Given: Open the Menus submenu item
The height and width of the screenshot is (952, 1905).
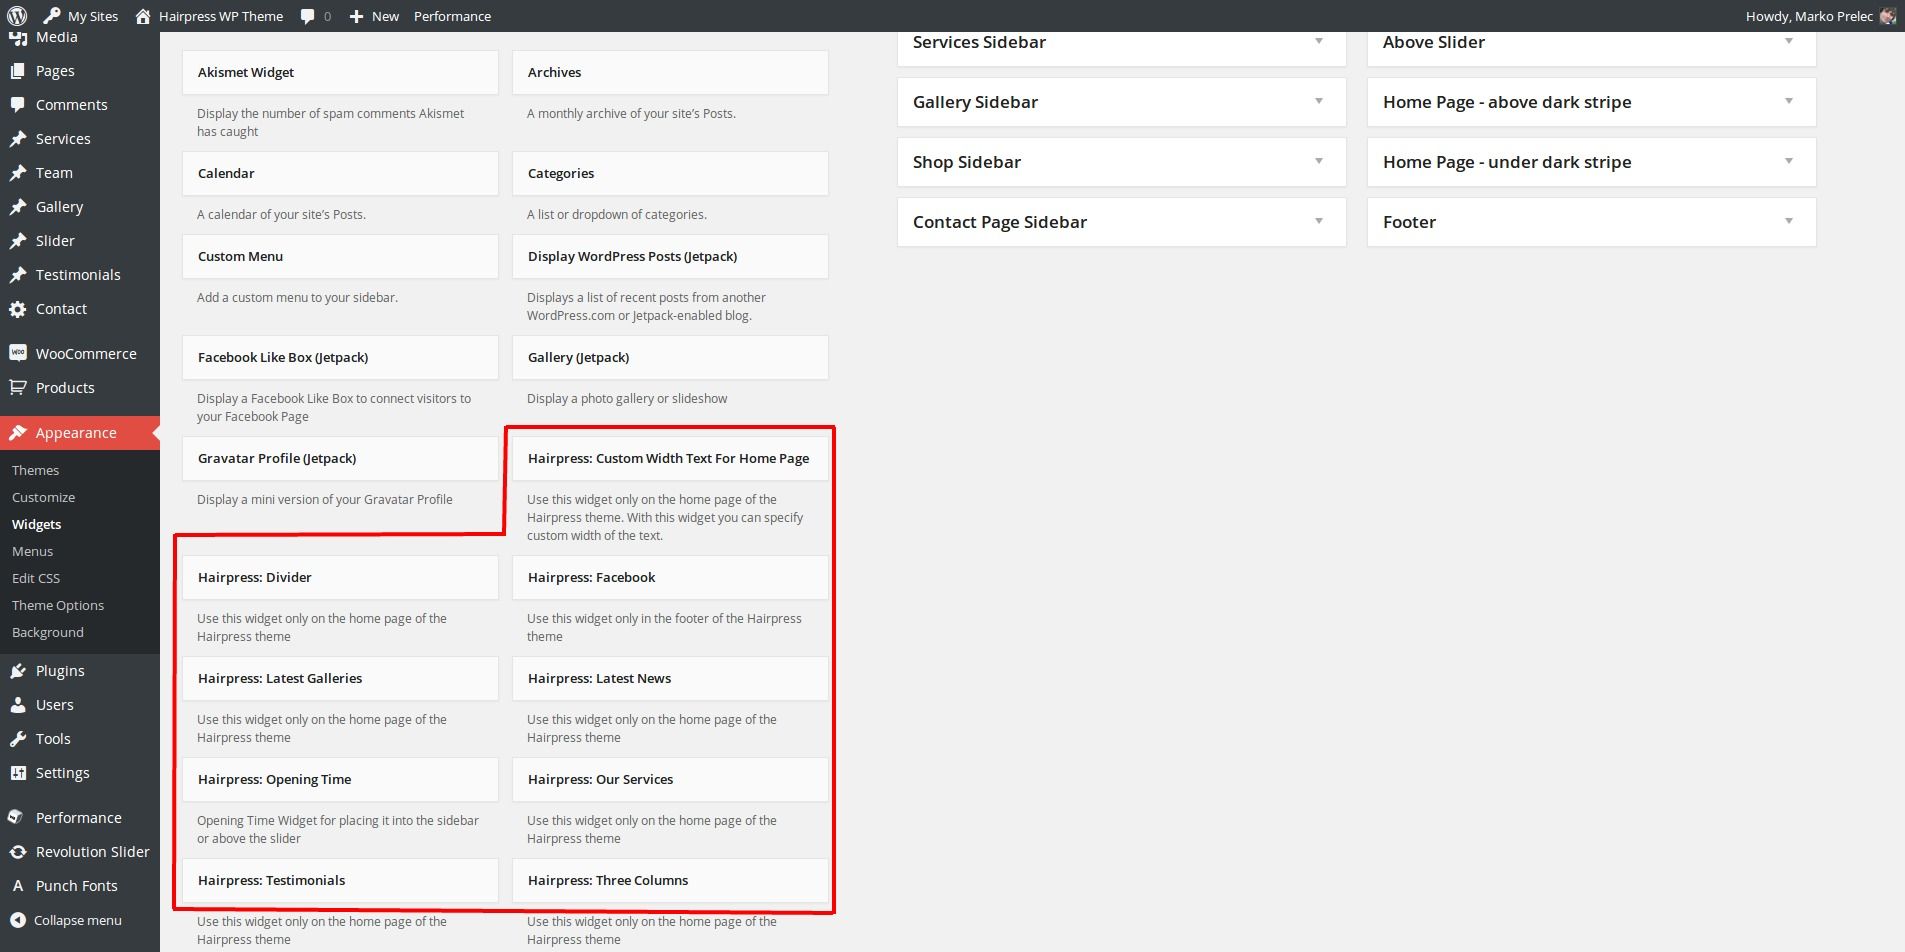Looking at the screenshot, I should tap(33, 551).
